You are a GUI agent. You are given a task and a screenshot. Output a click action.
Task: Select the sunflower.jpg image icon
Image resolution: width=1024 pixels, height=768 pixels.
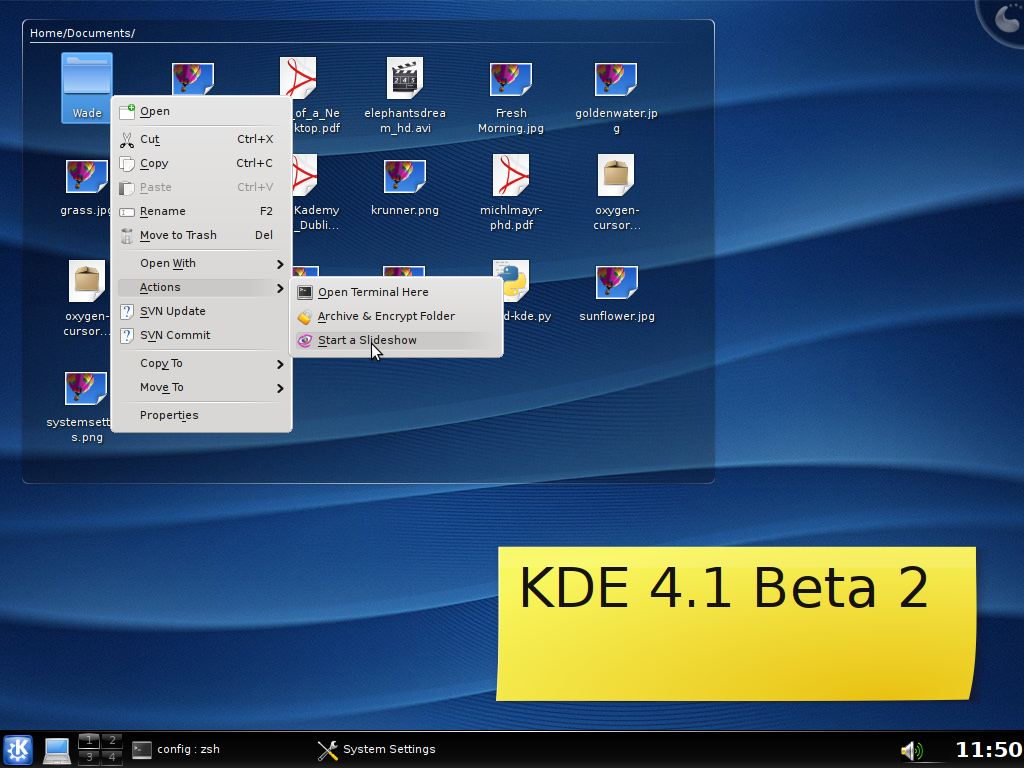pyautogui.click(x=616, y=282)
